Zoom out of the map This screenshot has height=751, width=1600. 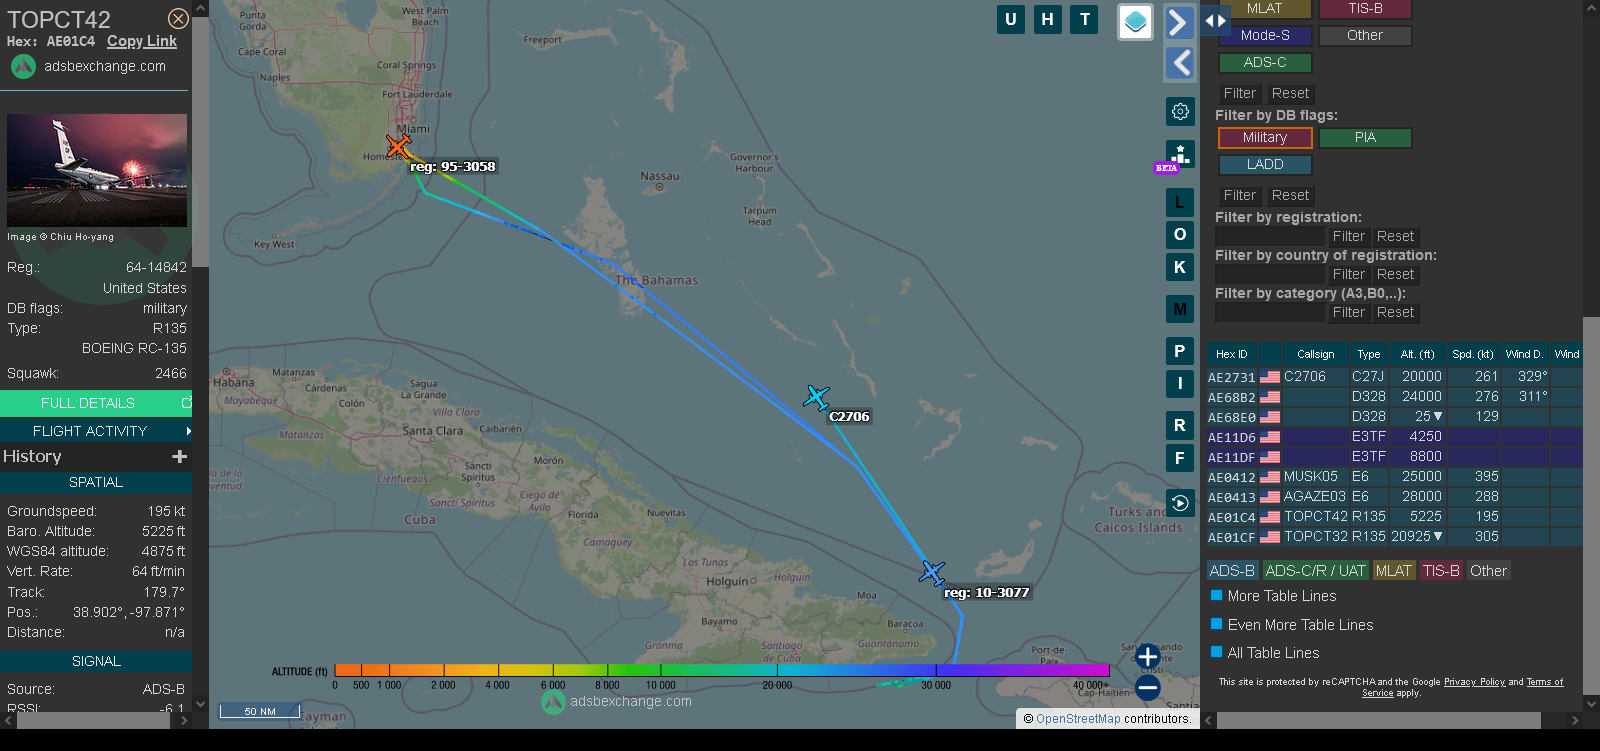click(x=1148, y=687)
